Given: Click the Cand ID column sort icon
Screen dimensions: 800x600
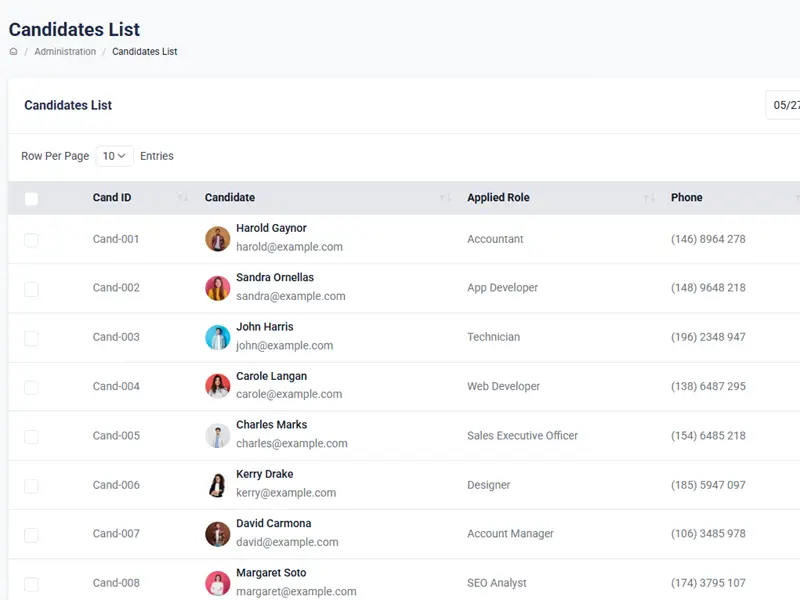Looking at the screenshot, I should pyautogui.click(x=182, y=198).
